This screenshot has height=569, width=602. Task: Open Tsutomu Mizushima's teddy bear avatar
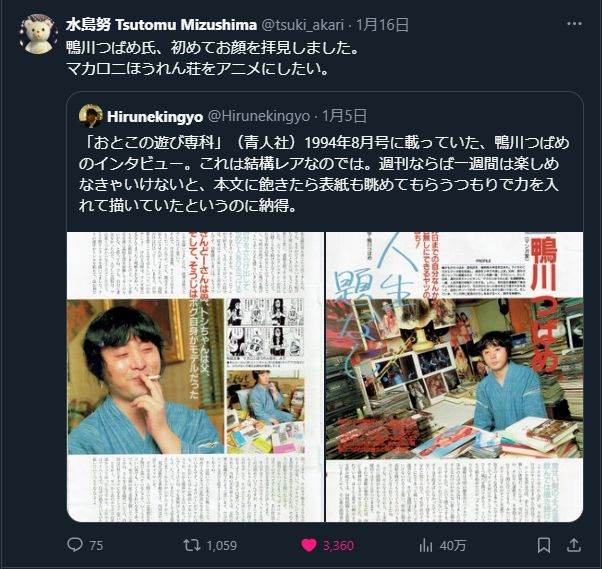click(38, 34)
